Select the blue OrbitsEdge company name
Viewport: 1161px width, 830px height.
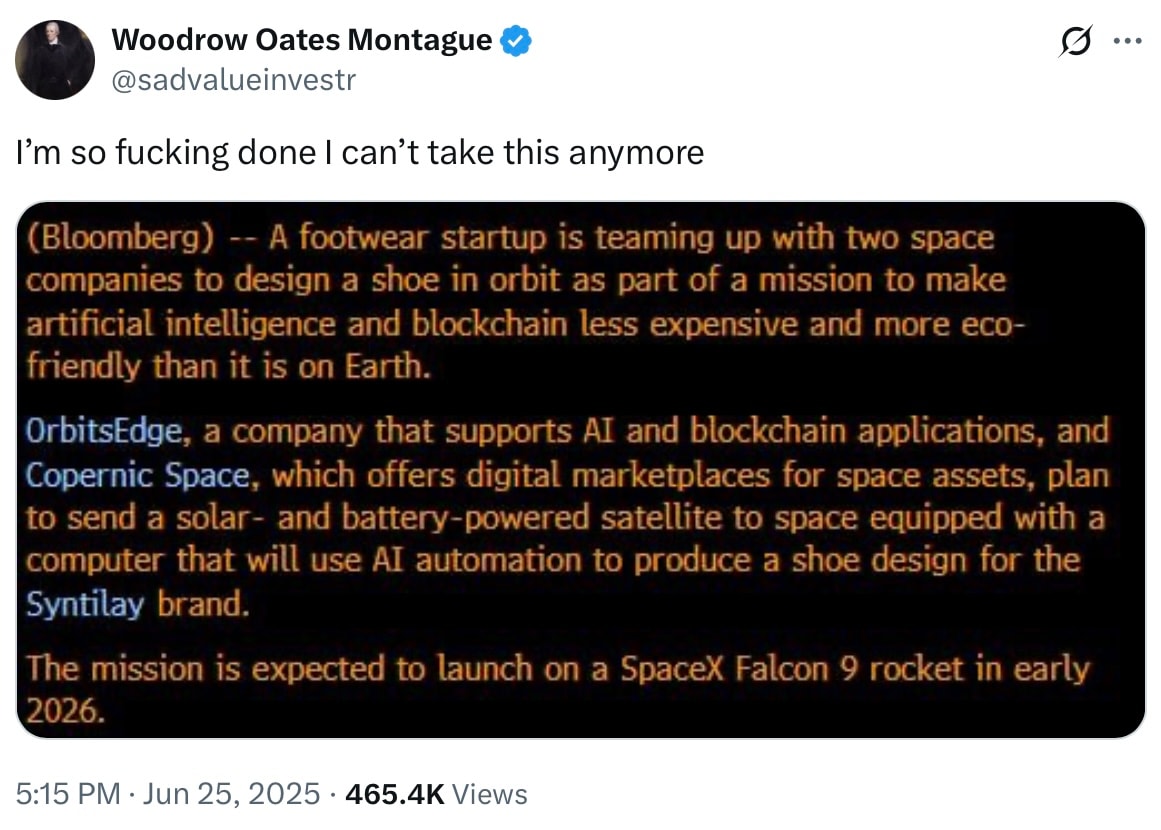click(104, 432)
